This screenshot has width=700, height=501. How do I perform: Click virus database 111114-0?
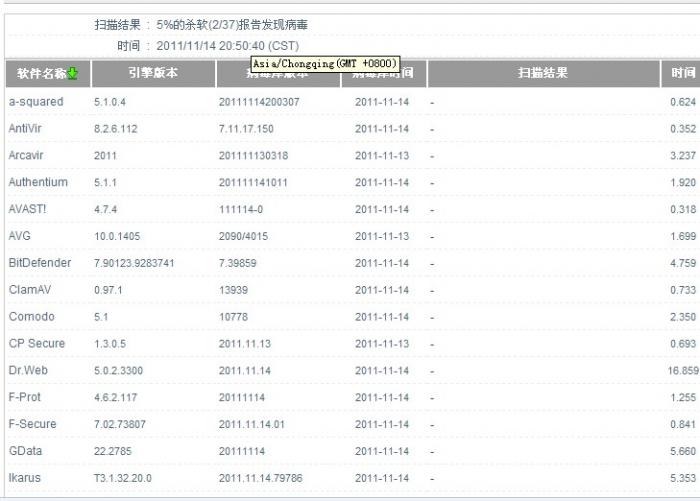tap(241, 209)
